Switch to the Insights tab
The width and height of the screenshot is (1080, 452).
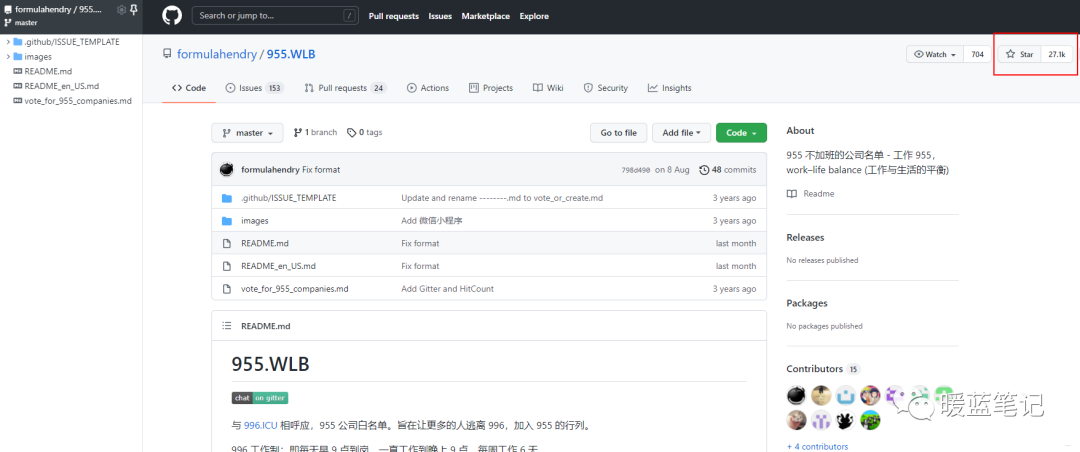(669, 88)
